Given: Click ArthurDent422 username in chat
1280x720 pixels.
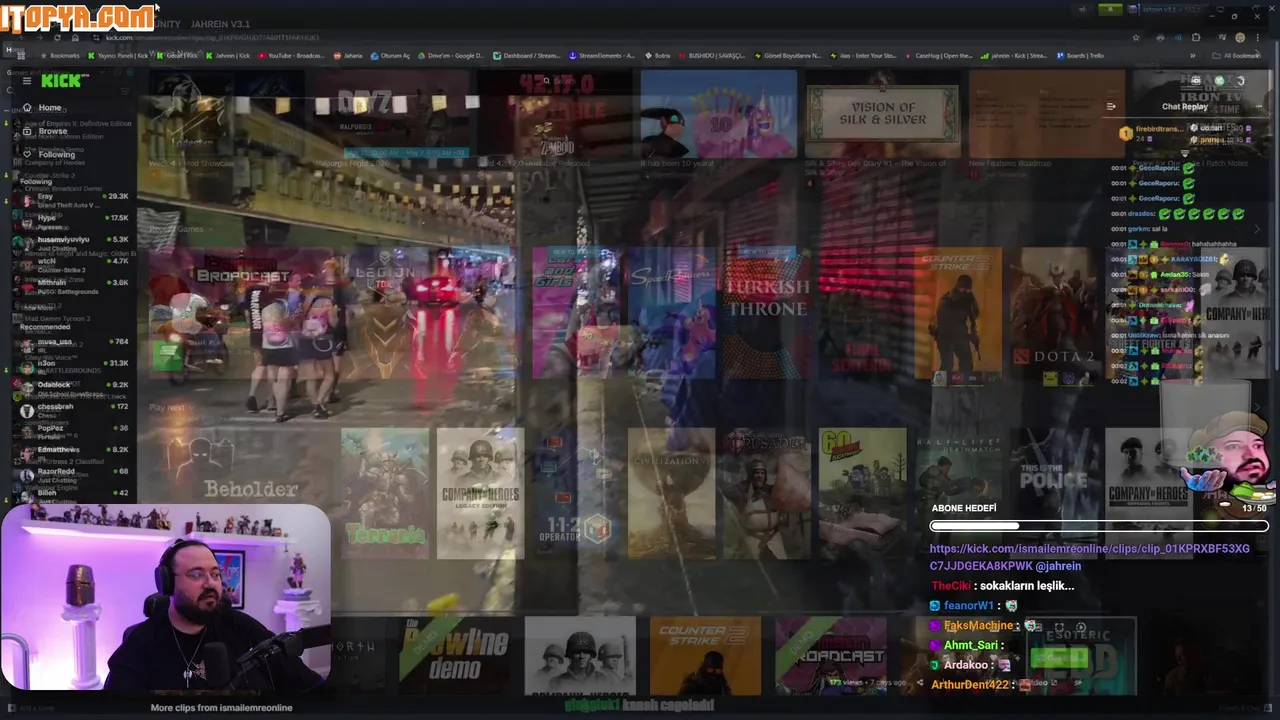Looking at the screenshot, I should 970,685.
